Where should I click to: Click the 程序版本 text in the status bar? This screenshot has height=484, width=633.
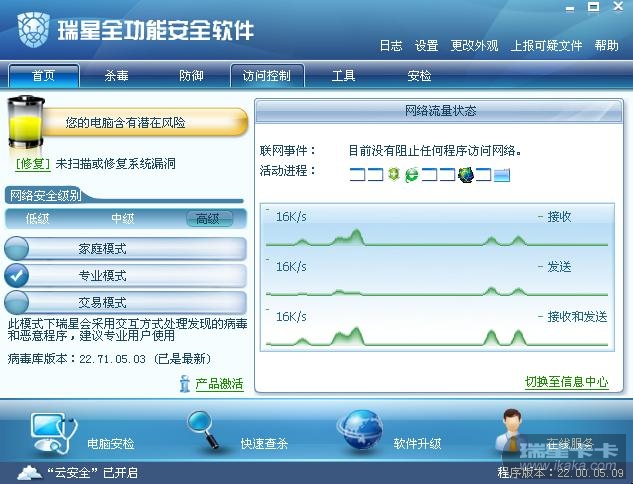(560, 472)
